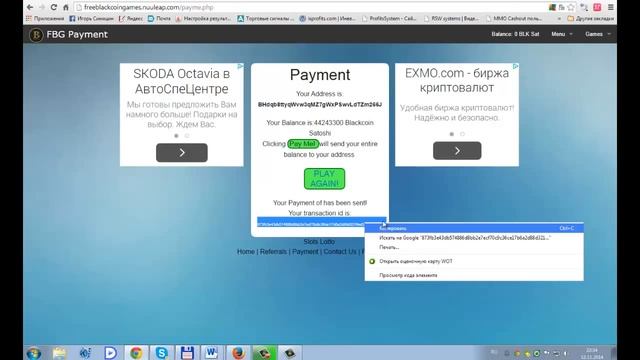Open the Windows Start button
Viewport: 640px width, 360px height.
(34, 353)
